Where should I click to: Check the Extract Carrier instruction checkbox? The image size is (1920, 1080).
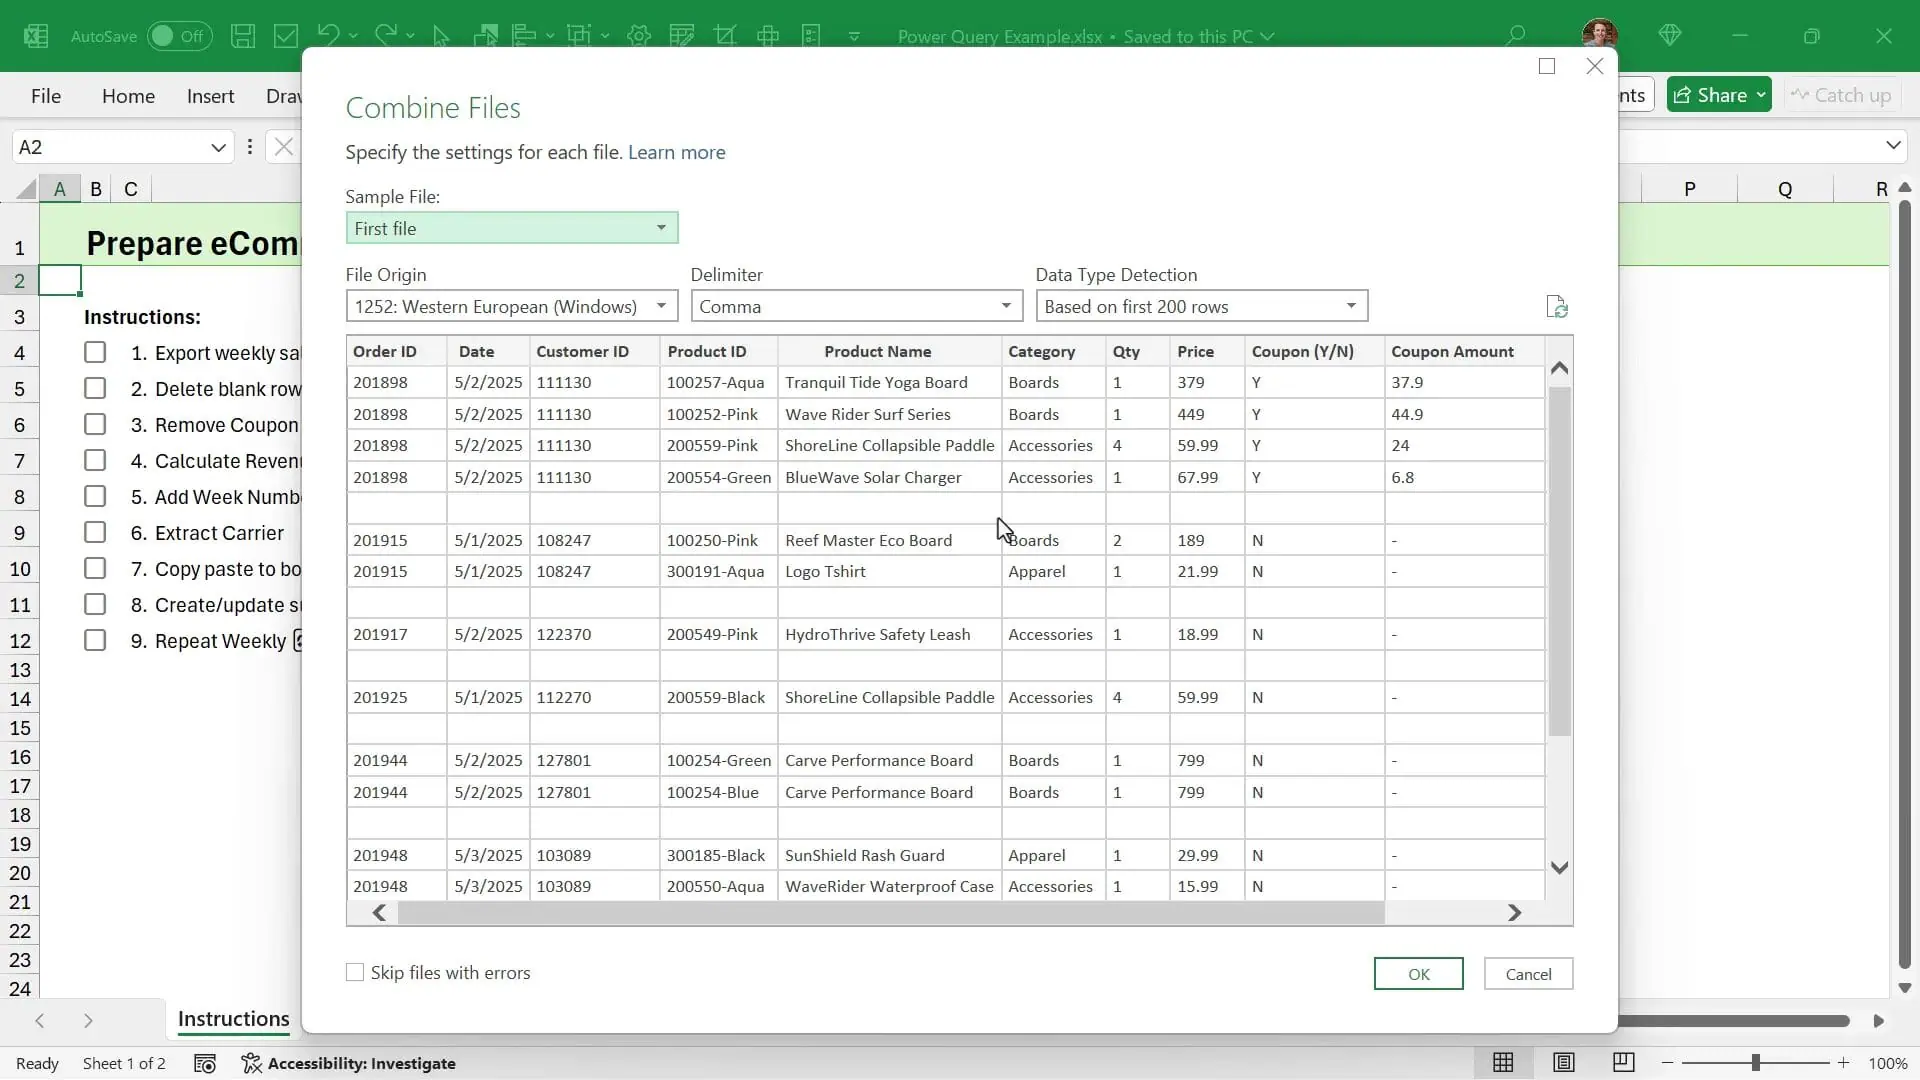96,531
